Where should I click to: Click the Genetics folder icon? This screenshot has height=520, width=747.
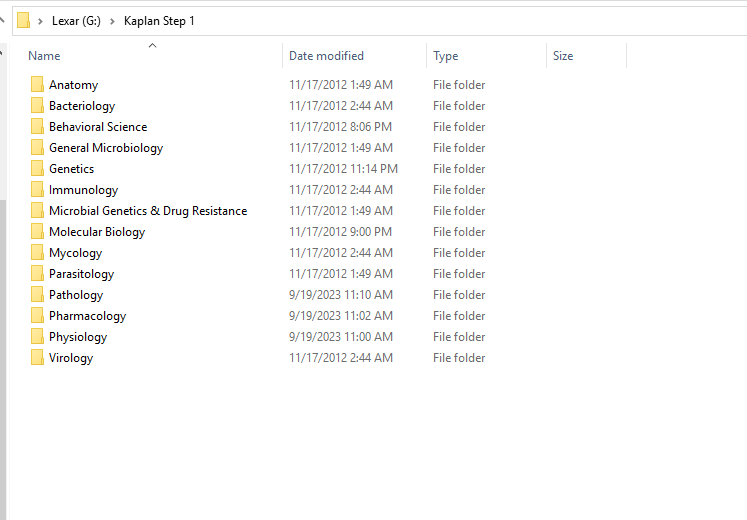tap(37, 168)
